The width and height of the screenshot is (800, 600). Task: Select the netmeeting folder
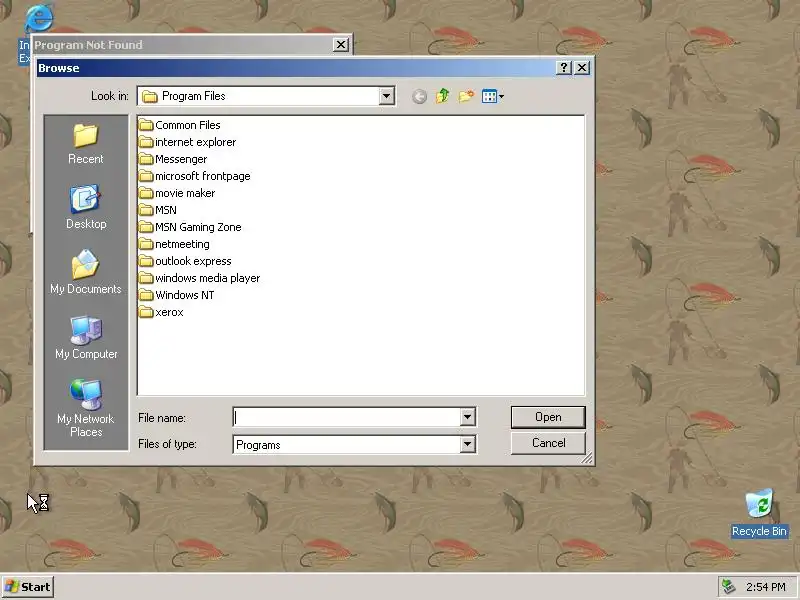click(x=174, y=244)
